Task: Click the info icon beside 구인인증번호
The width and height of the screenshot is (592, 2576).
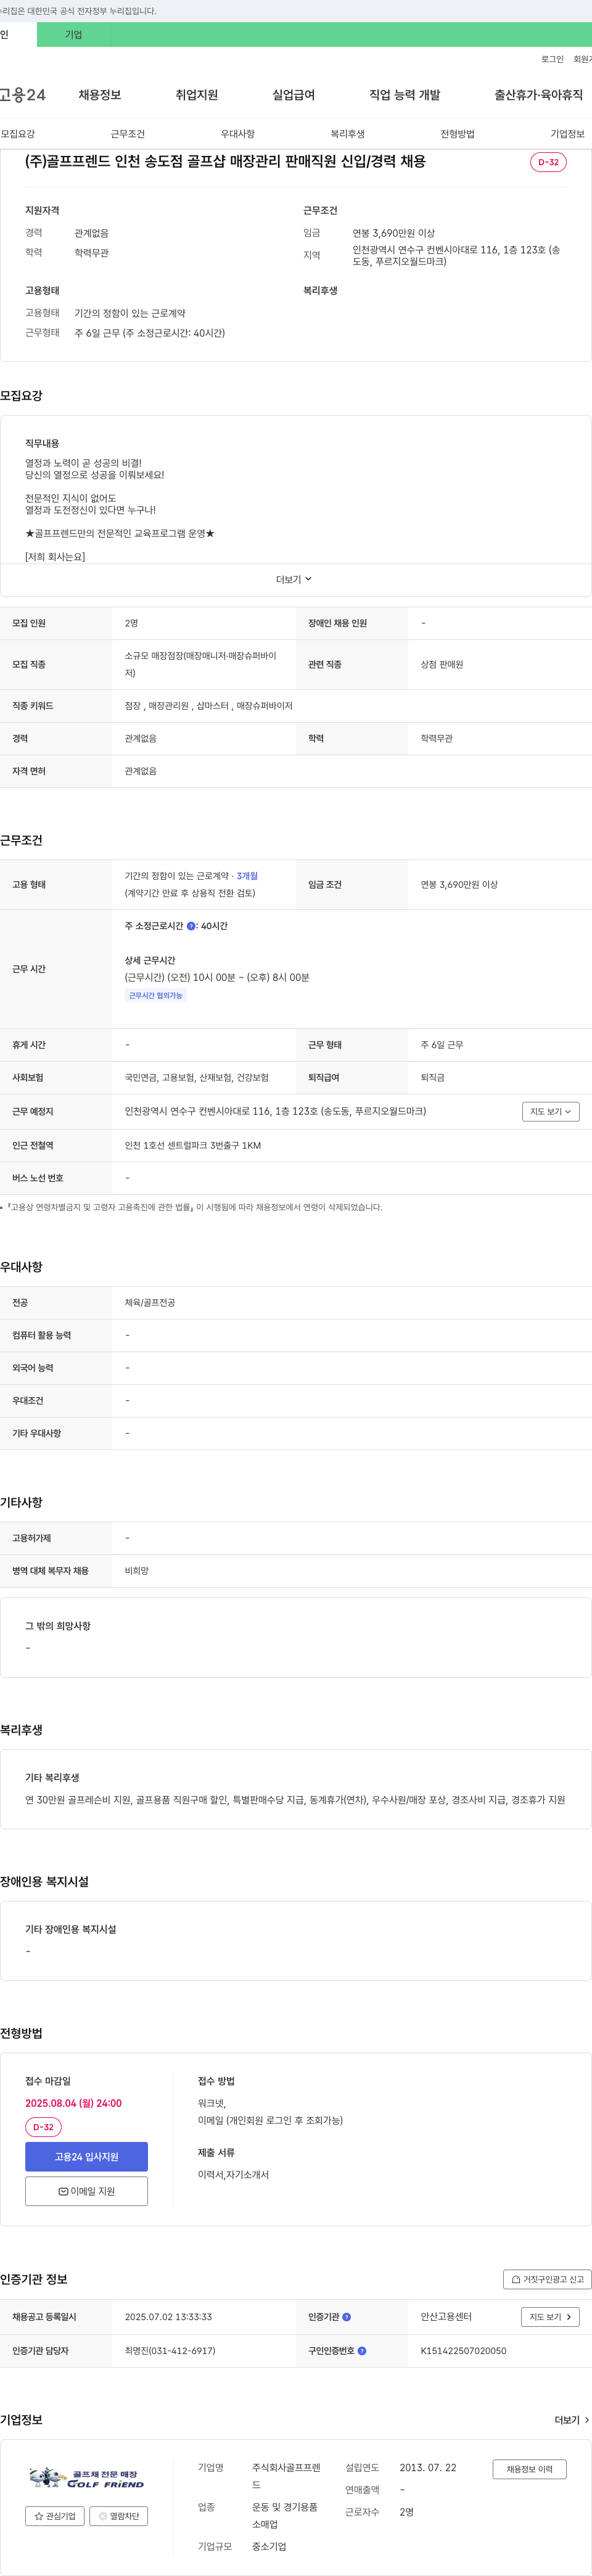Action: (x=362, y=2351)
